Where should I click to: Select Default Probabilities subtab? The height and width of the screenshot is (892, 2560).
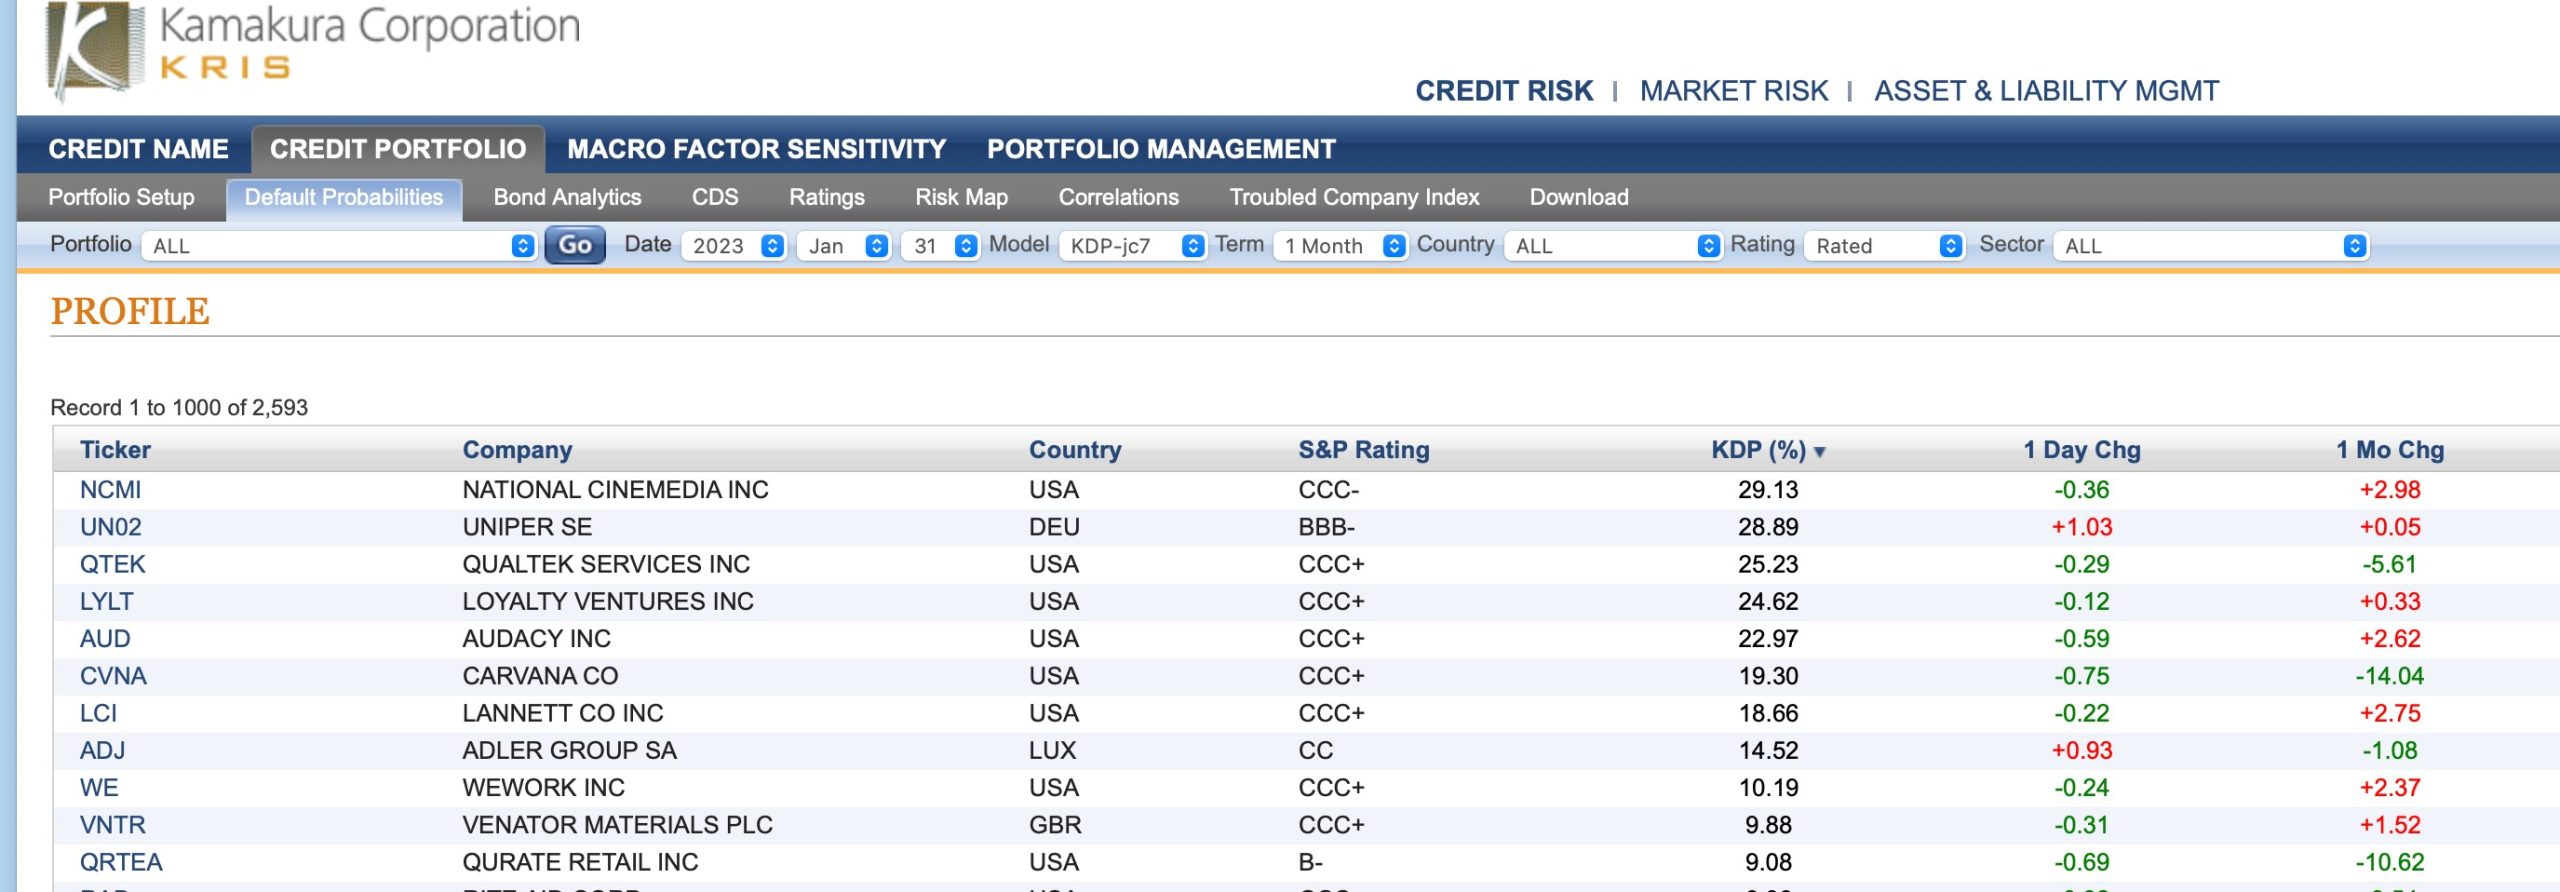pos(344,198)
